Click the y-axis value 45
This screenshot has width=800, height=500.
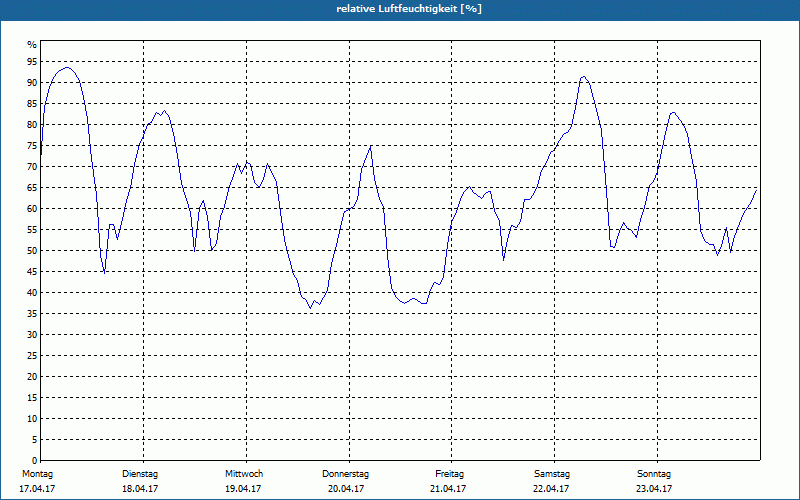[x=32, y=272]
